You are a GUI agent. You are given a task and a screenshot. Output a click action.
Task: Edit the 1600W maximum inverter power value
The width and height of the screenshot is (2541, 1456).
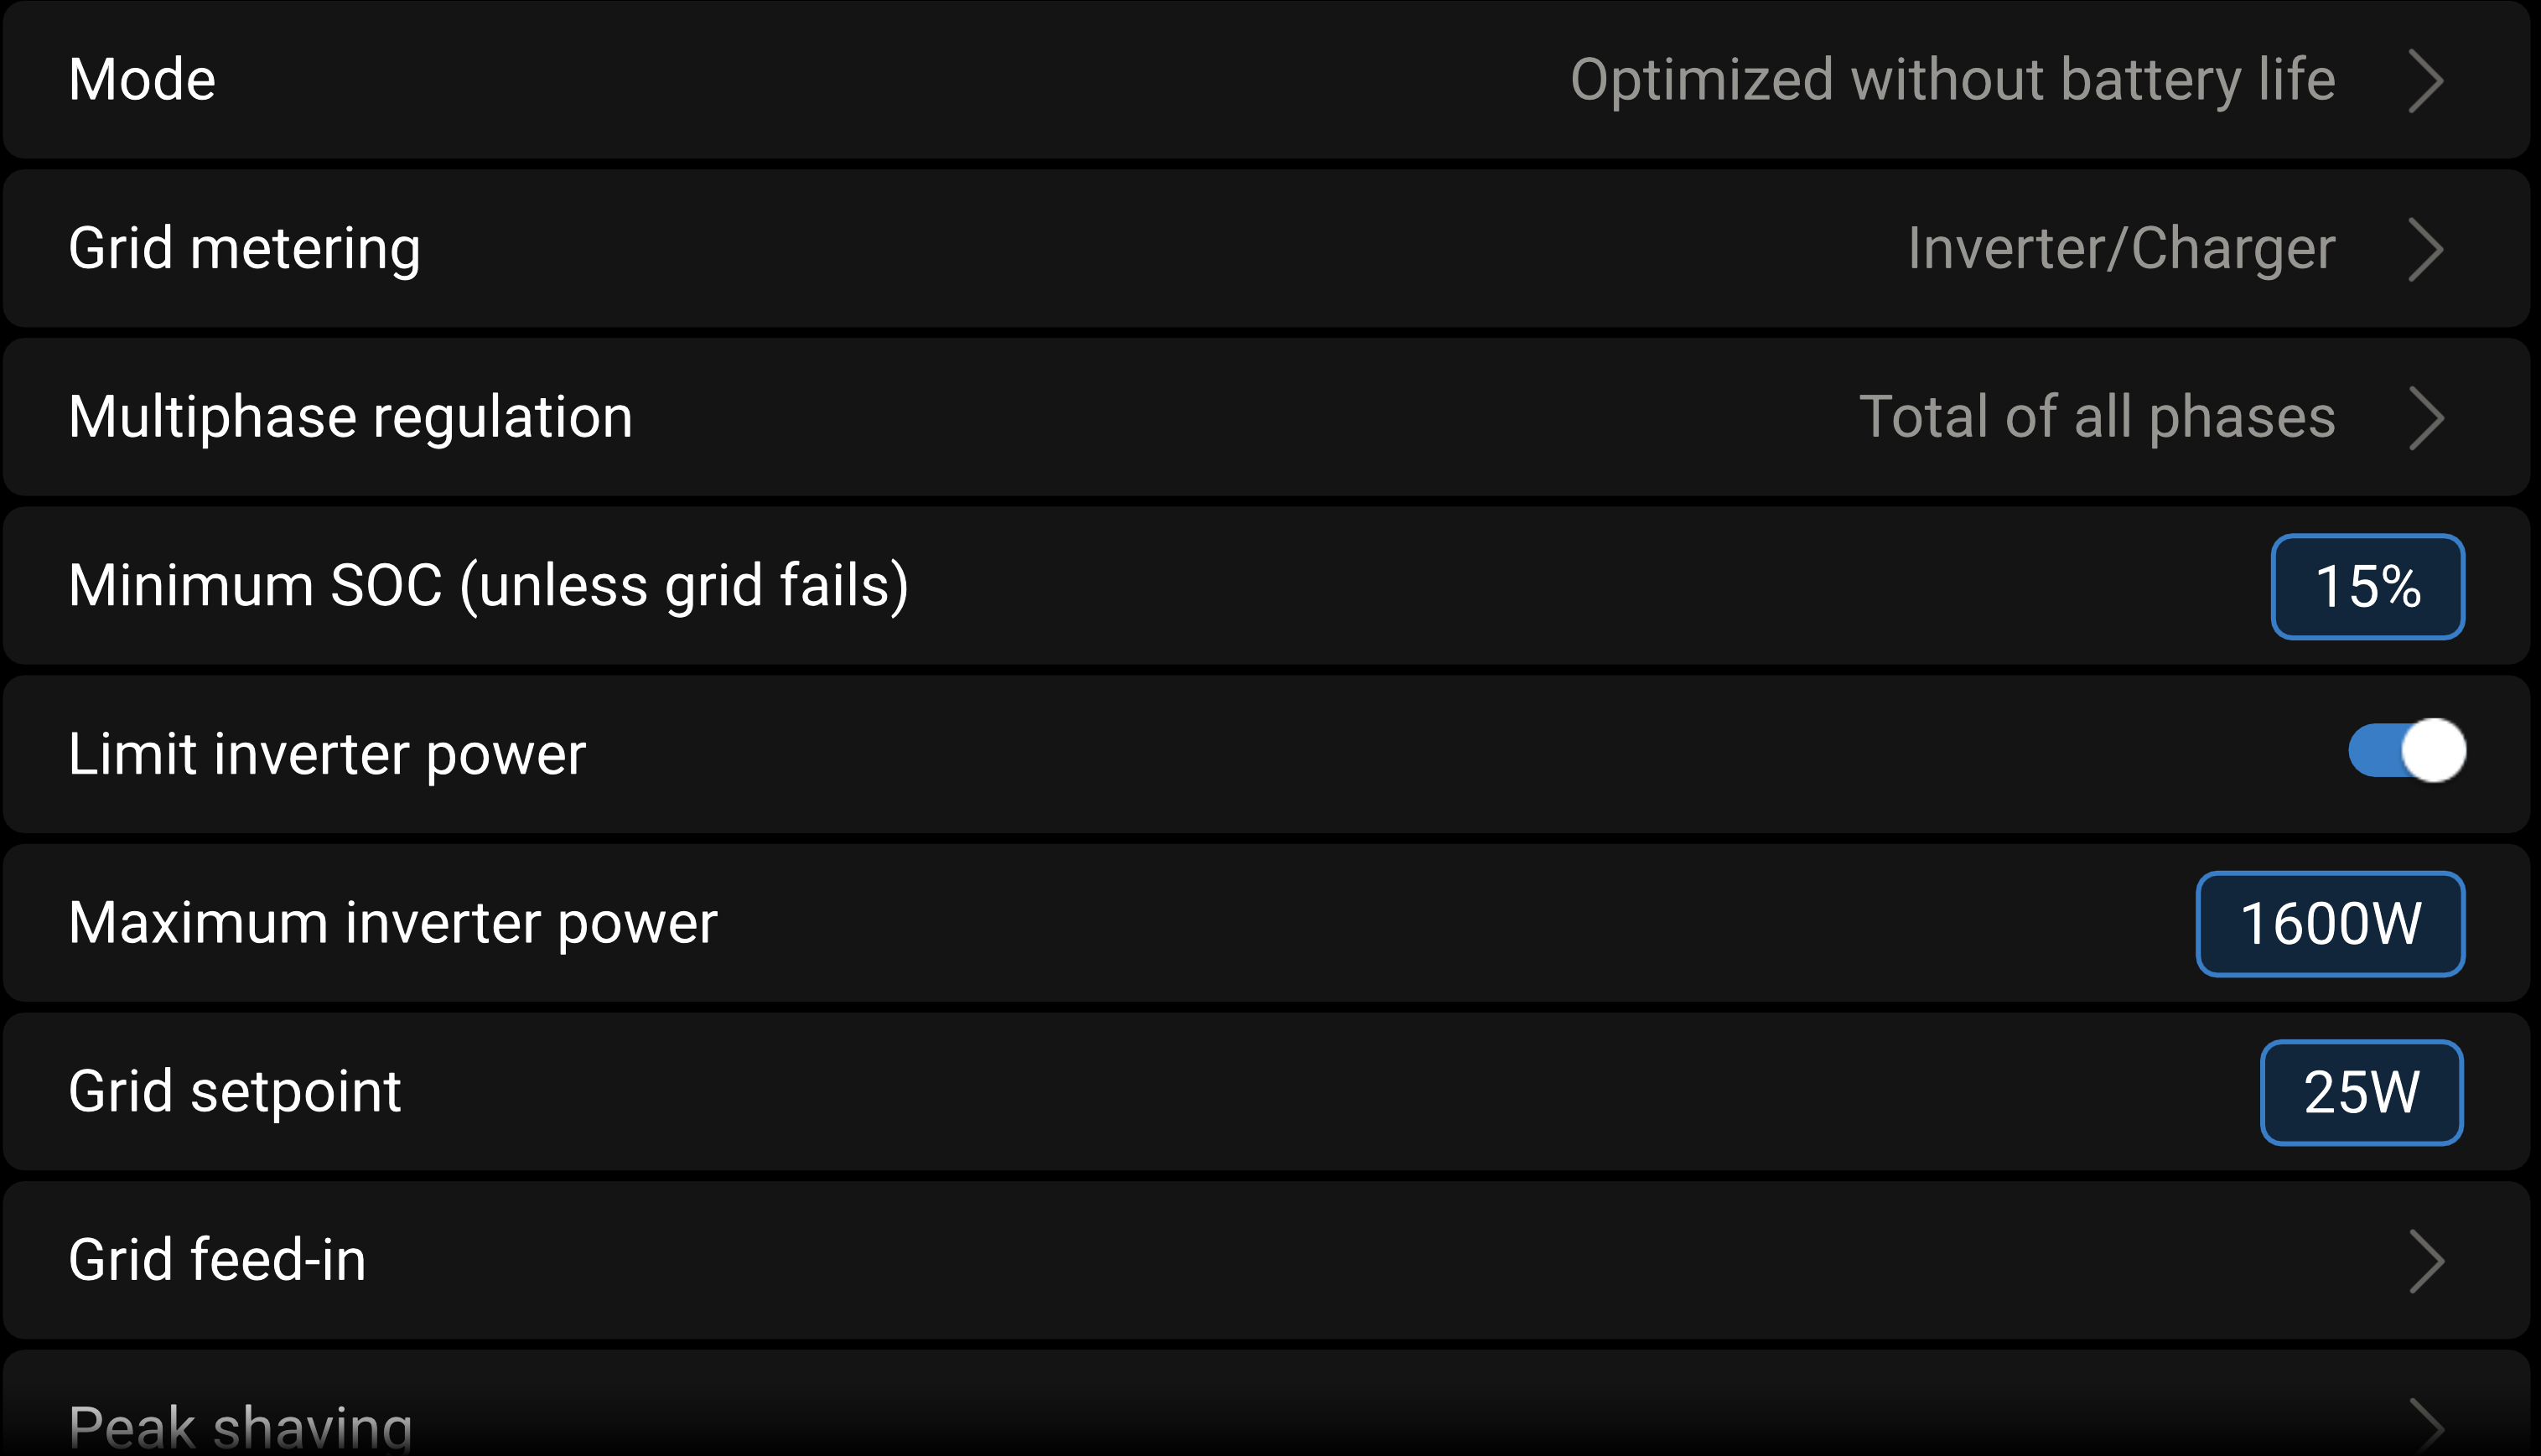[x=2329, y=924]
